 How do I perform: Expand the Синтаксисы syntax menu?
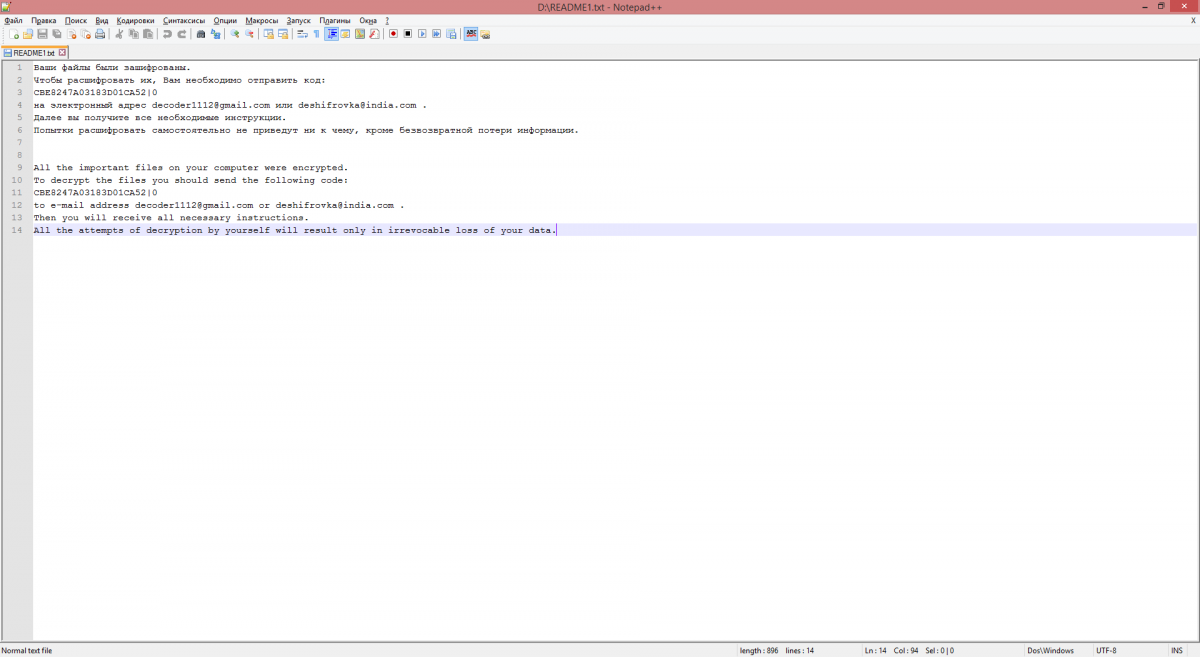coord(184,20)
